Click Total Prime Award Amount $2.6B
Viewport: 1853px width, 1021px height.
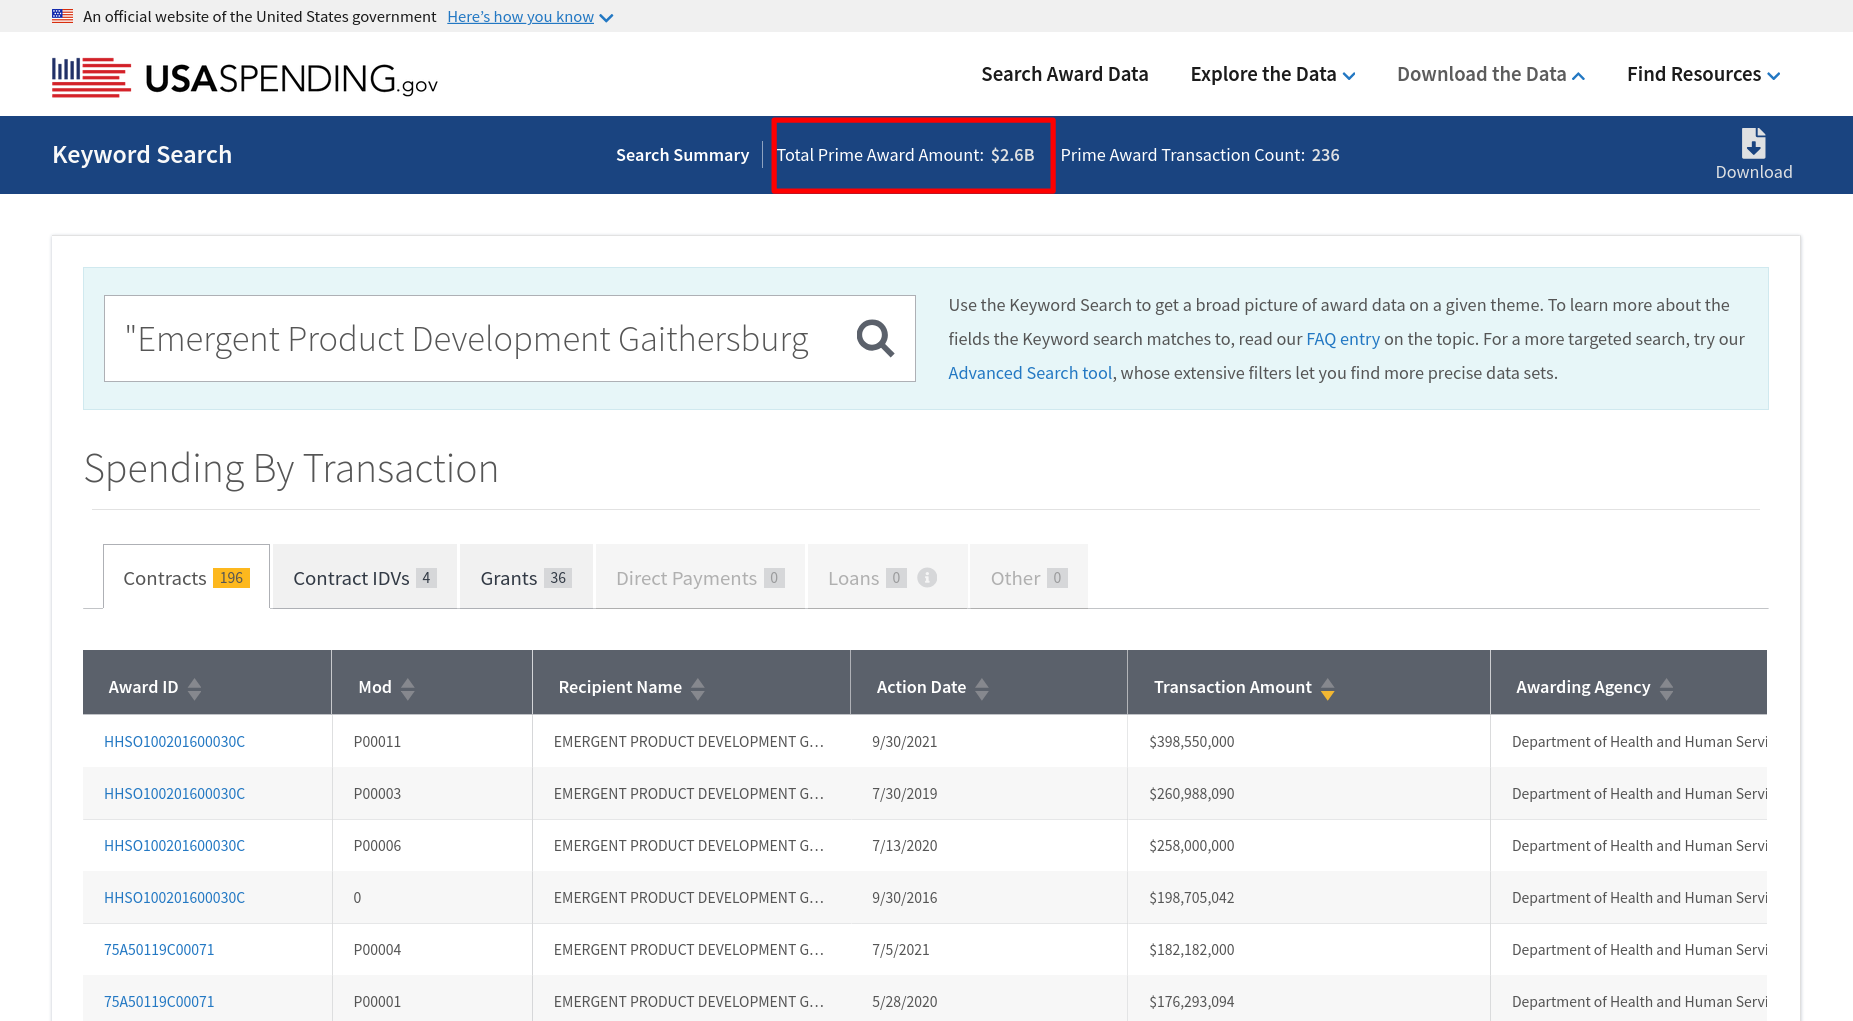coord(905,155)
